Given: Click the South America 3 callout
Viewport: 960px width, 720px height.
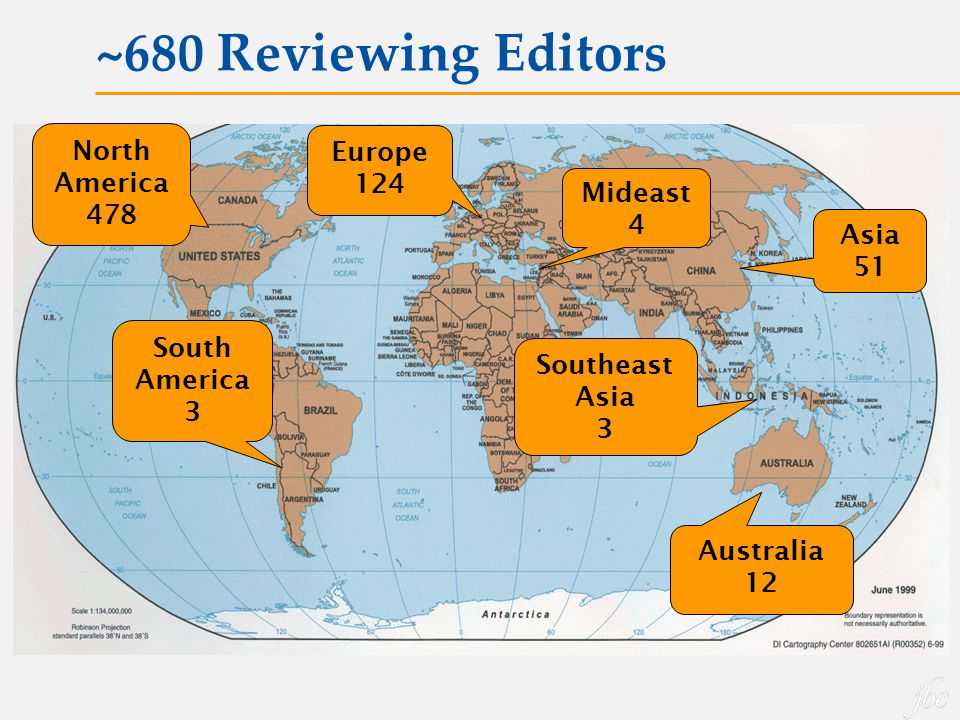Looking at the screenshot, I should pyautogui.click(x=192, y=381).
